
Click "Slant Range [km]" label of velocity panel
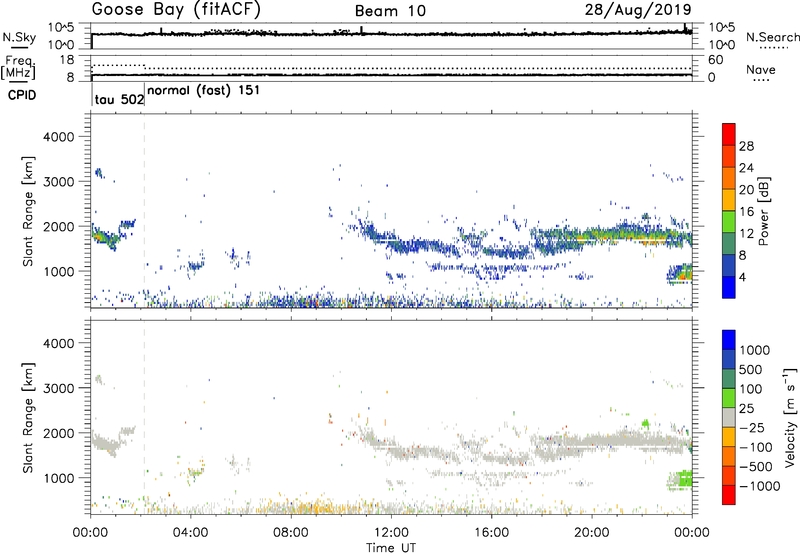[28, 418]
